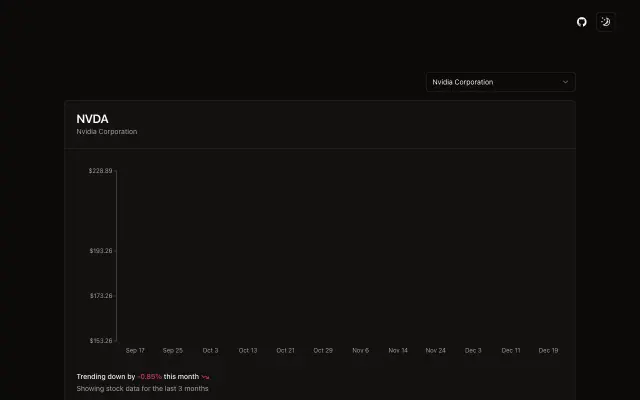Click the Oct 29 date label
This screenshot has width=640, height=400.
(323, 350)
